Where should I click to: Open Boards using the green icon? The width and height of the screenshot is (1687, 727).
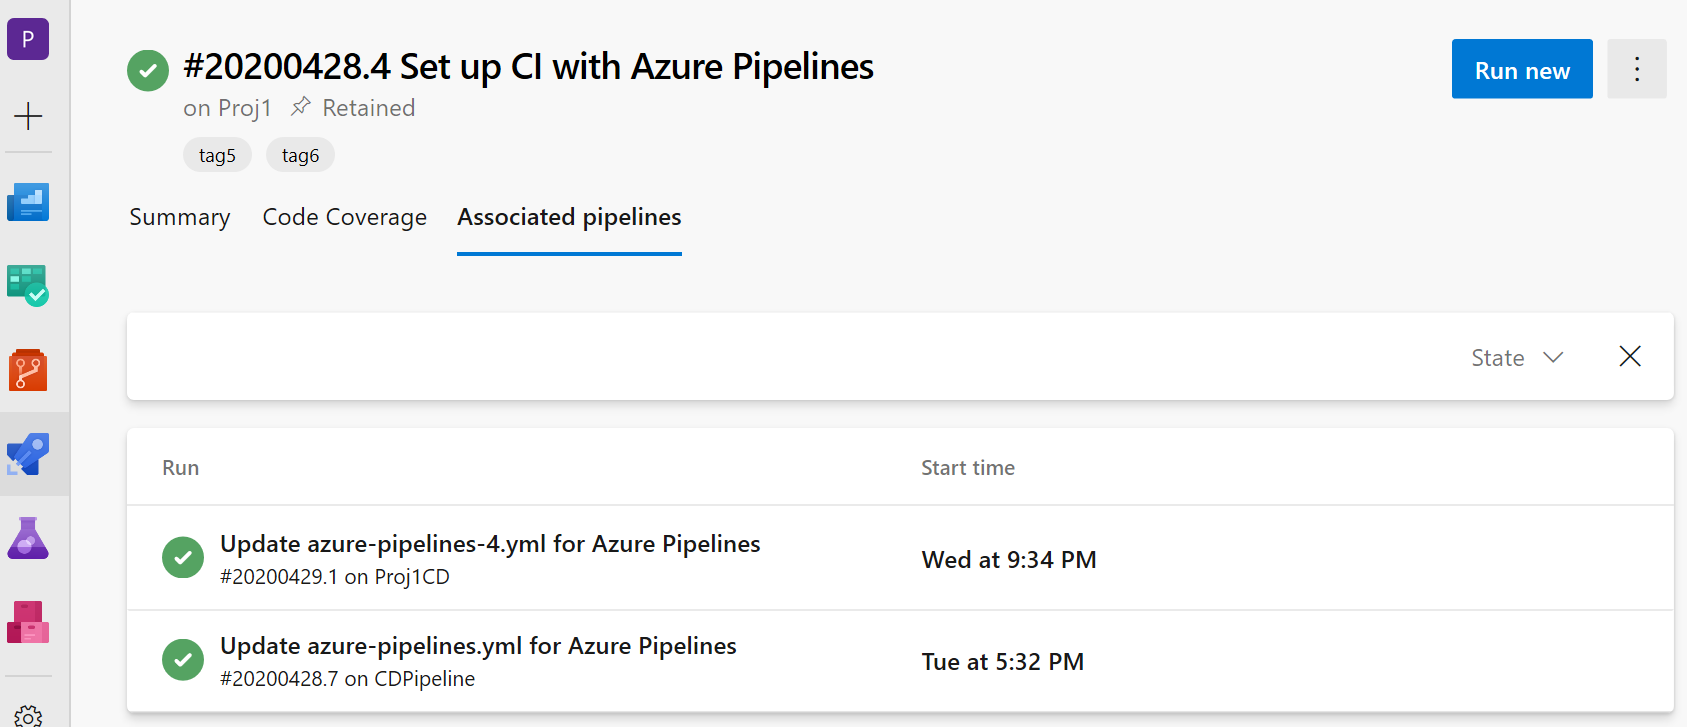click(28, 285)
